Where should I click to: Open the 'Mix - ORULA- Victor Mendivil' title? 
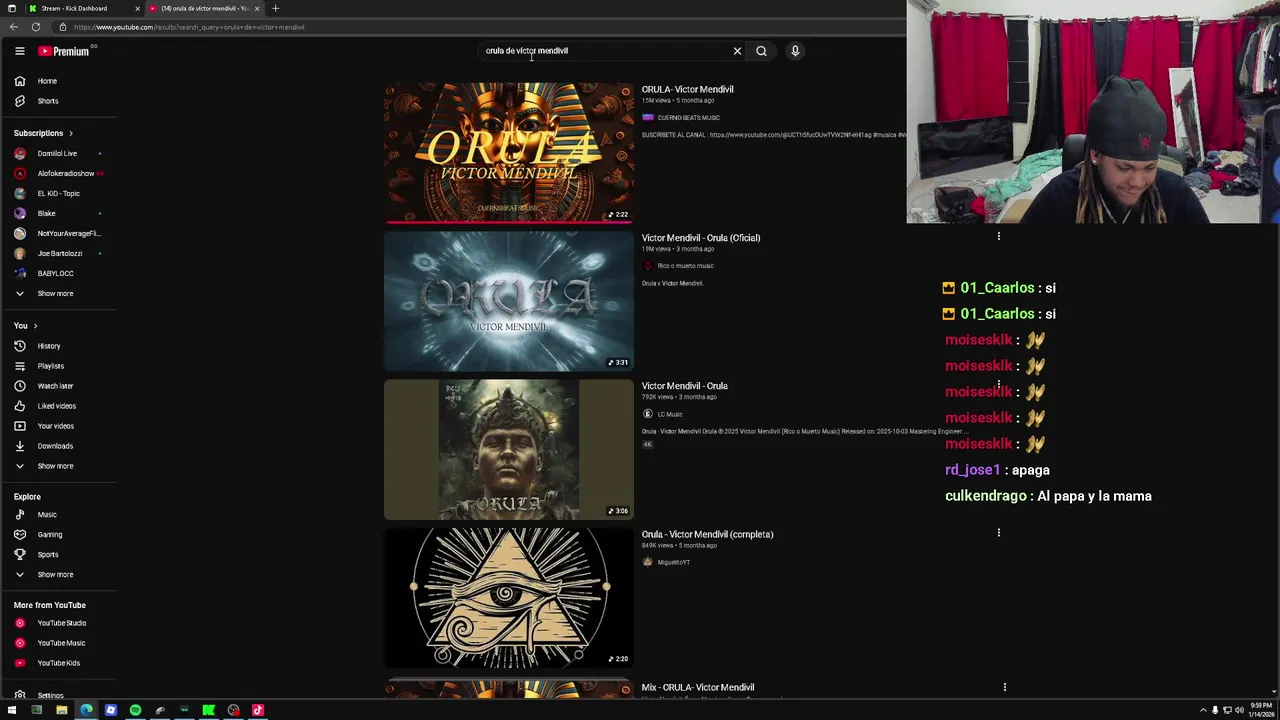[x=698, y=687]
